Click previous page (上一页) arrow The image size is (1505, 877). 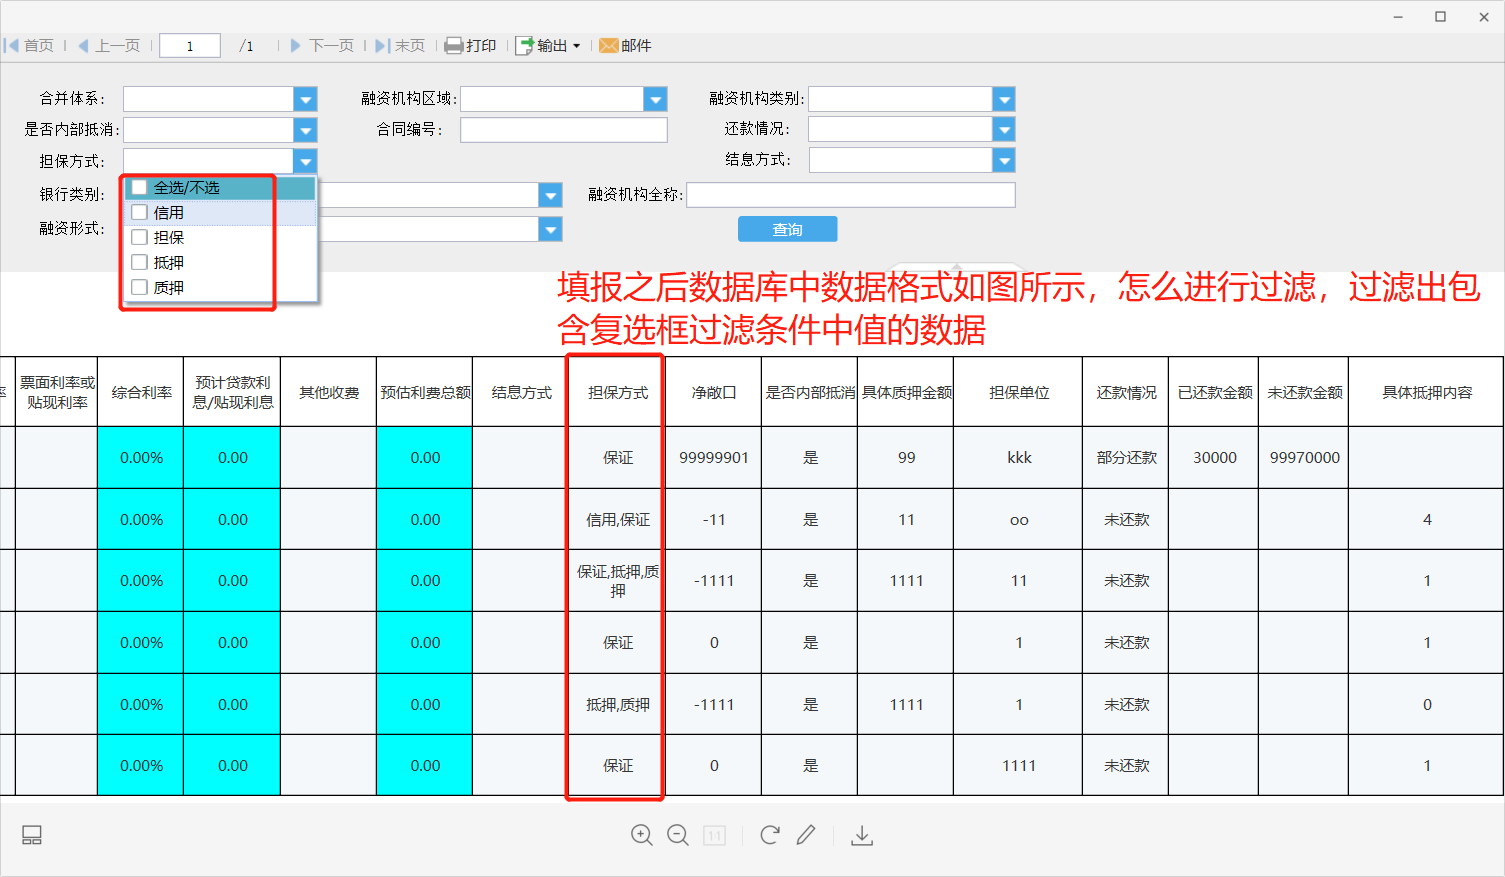click(84, 46)
